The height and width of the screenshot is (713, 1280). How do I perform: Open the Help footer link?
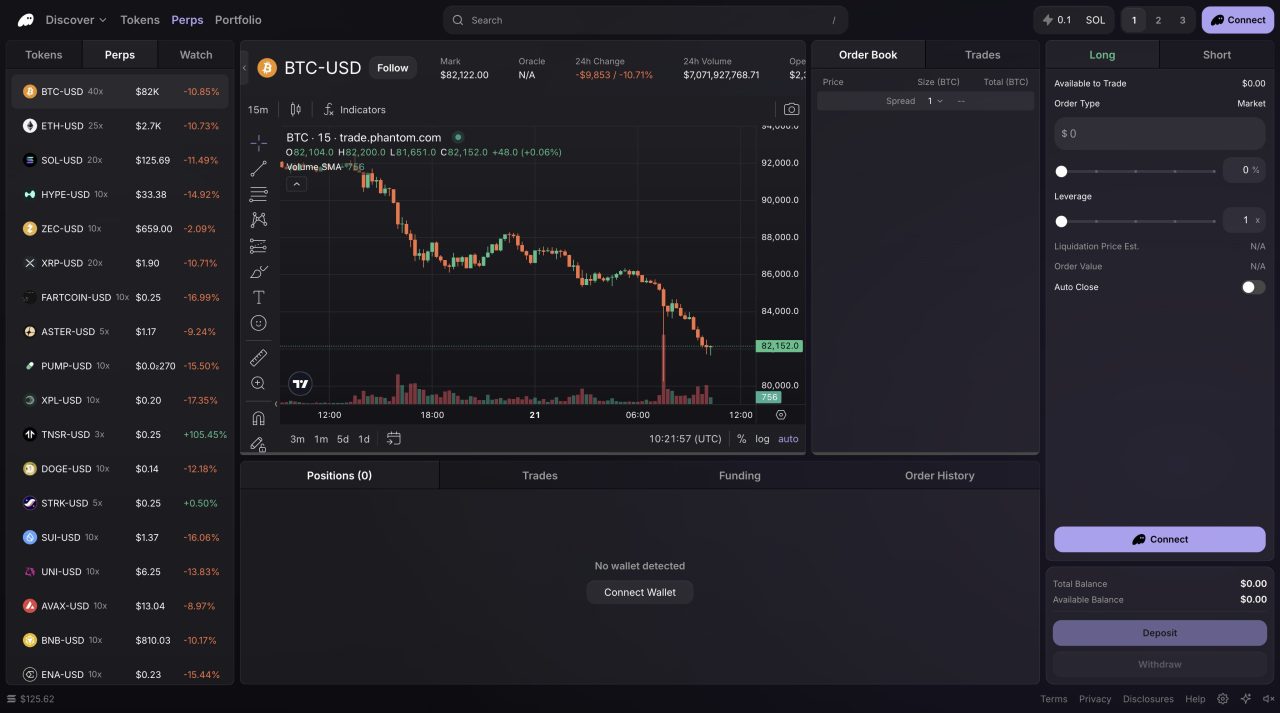[1195, 699]
